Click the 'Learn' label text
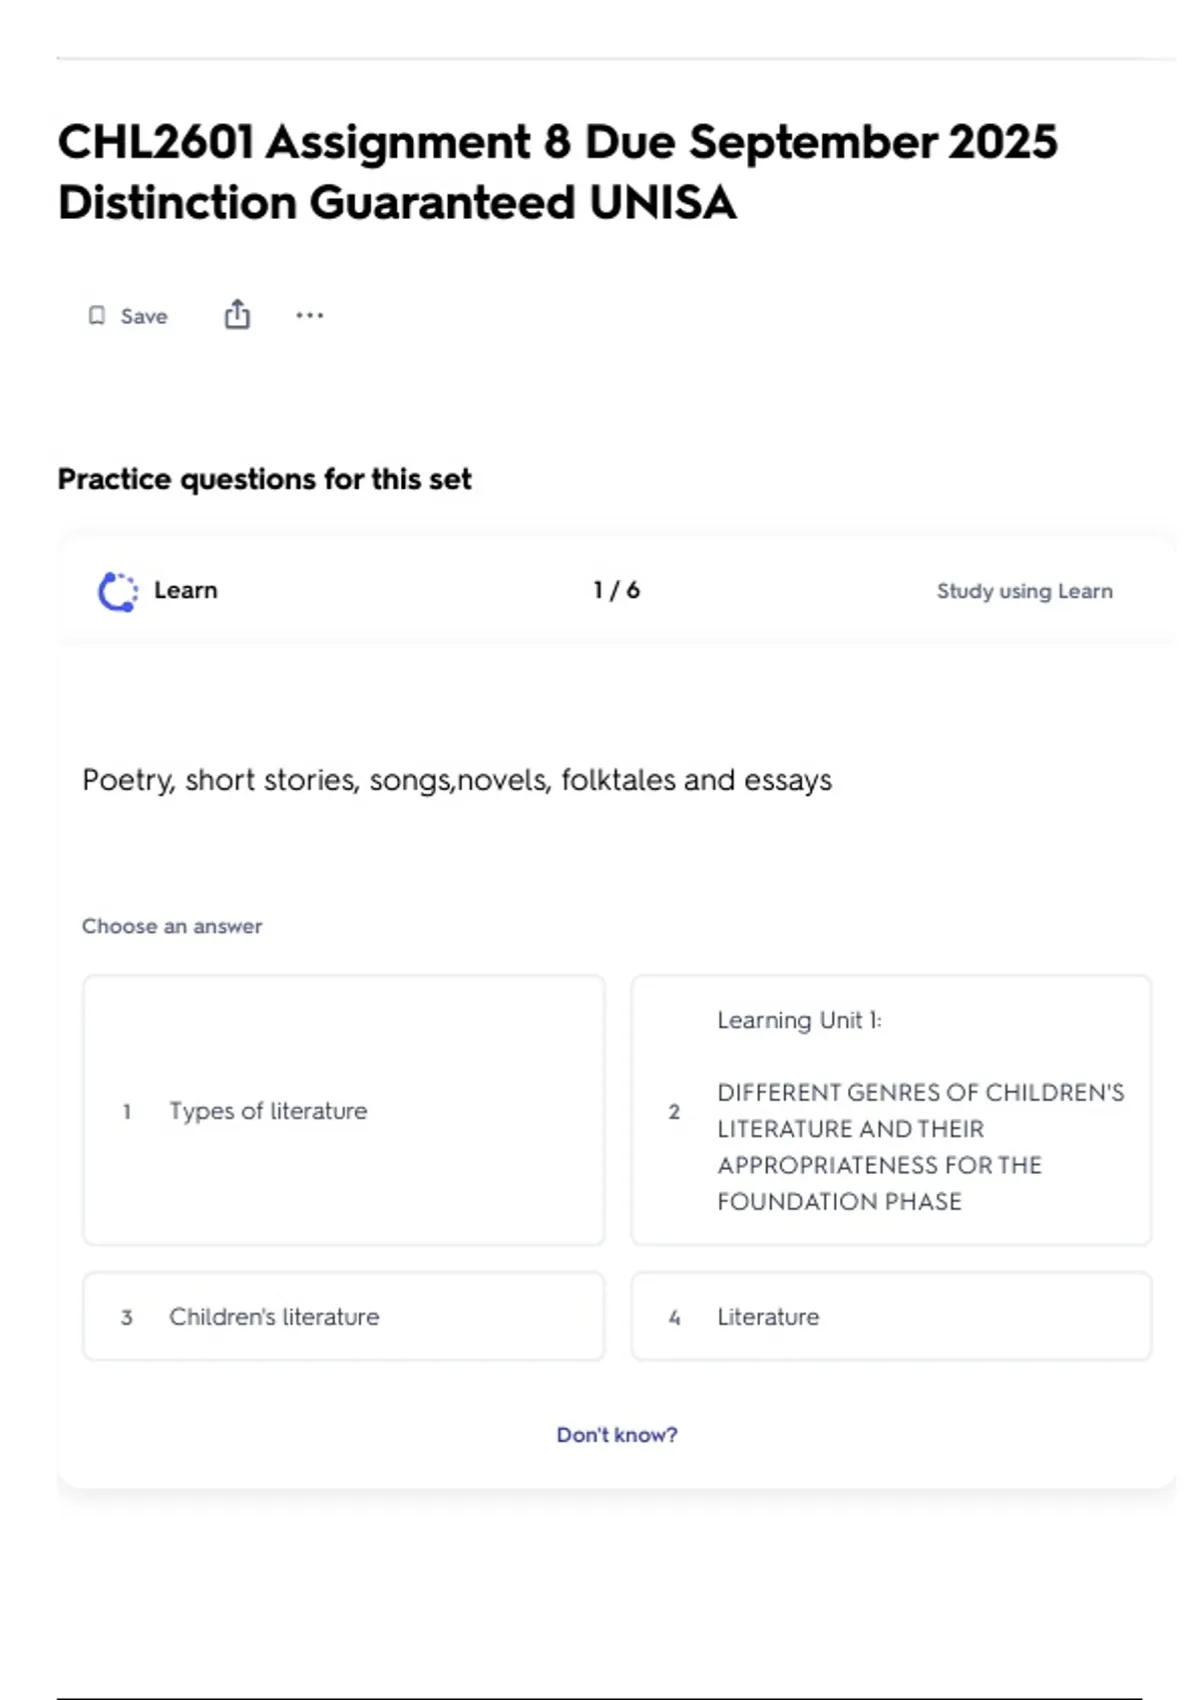The width and height of the screenshot is (1200, 1700). 186,590
